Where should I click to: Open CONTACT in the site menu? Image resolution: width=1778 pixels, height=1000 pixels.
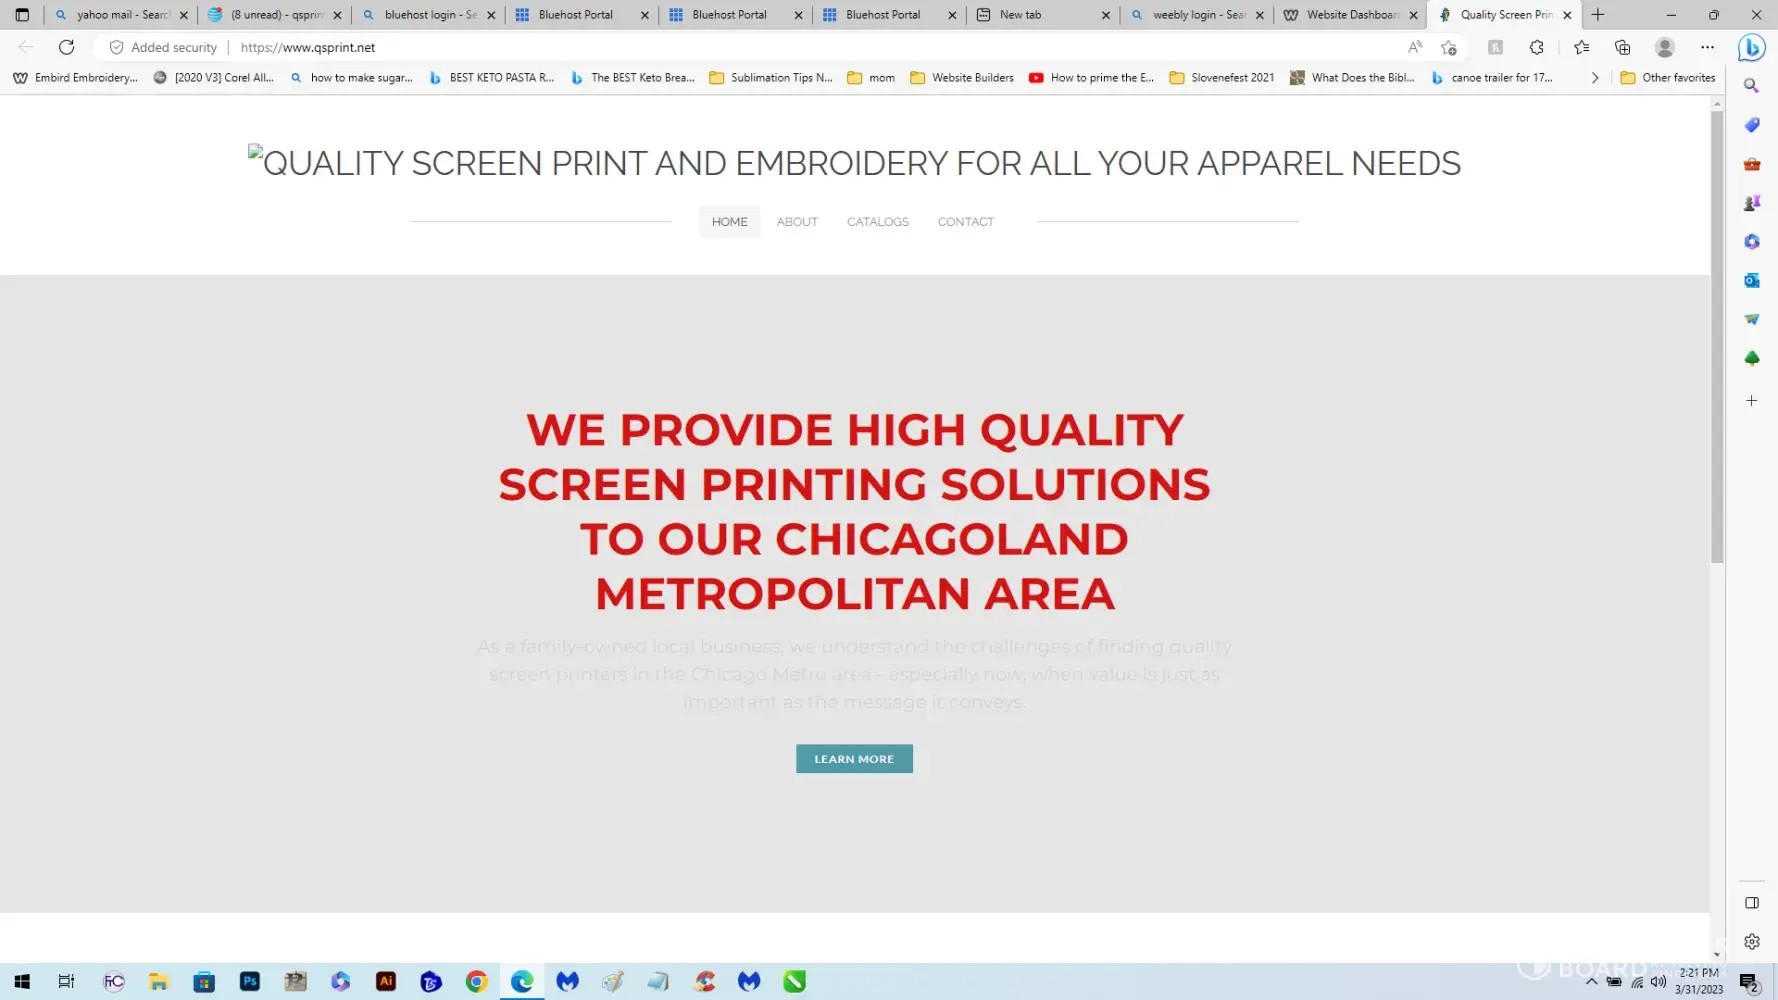point(966,222)
